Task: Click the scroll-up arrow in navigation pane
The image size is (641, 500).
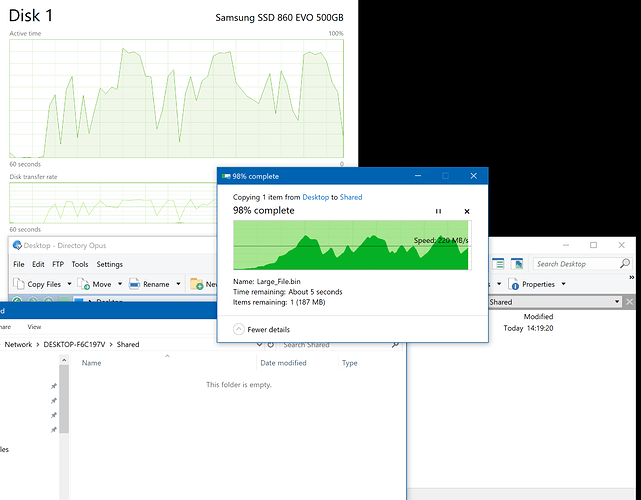Action: pyautogui.click(x=64, y=360)
